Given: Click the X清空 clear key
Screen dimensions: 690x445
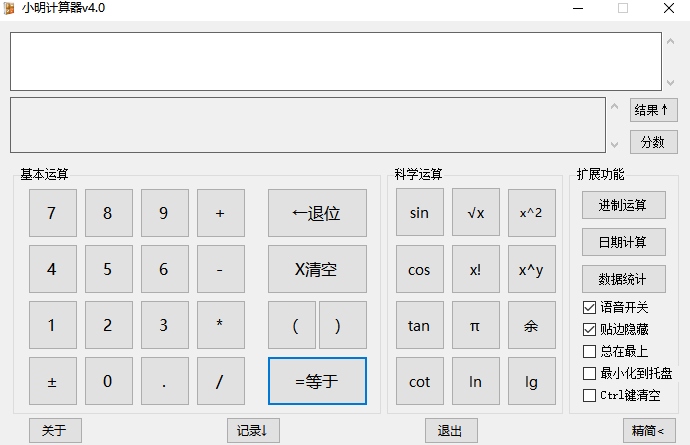Looking at the screenshot, I should [317, 269].
